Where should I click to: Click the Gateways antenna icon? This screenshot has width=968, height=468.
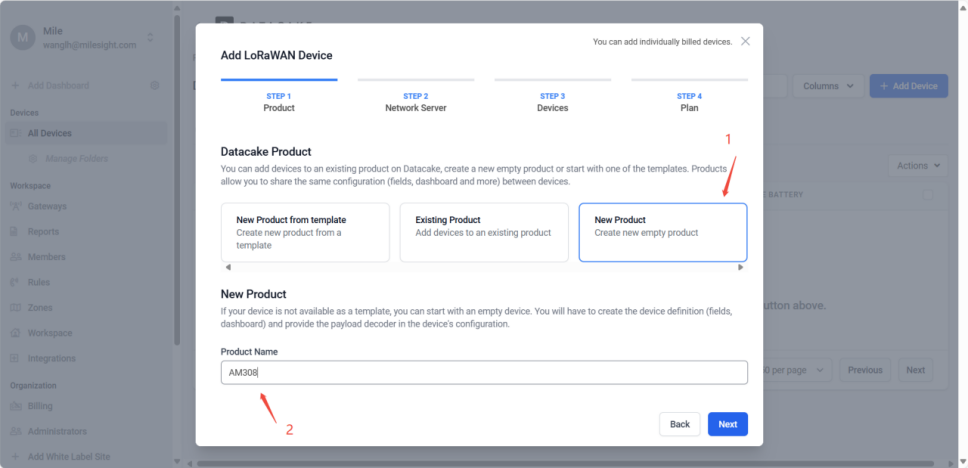(15, 206)
